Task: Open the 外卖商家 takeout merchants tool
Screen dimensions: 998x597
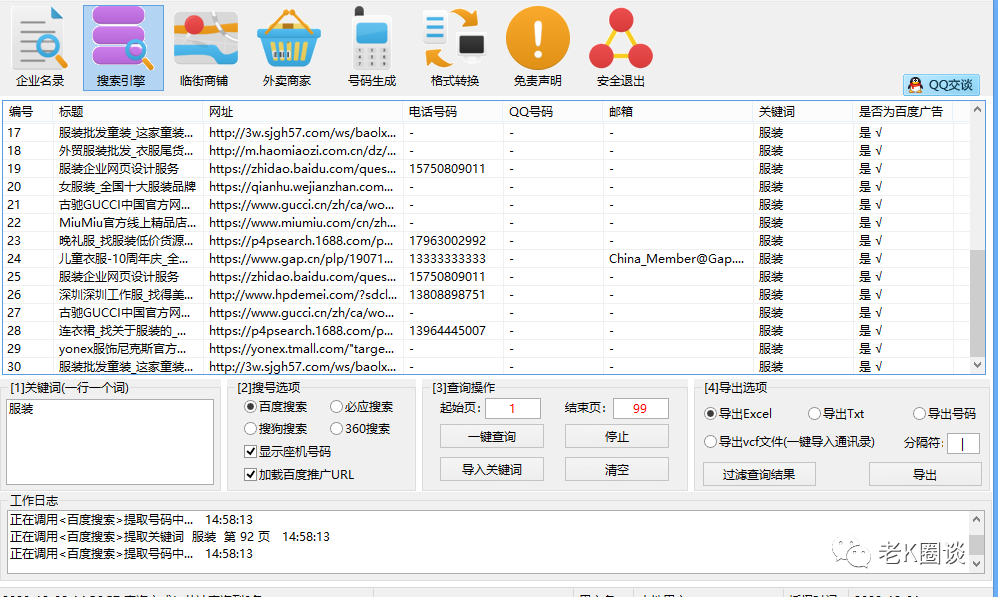Action: coord(288,40)
